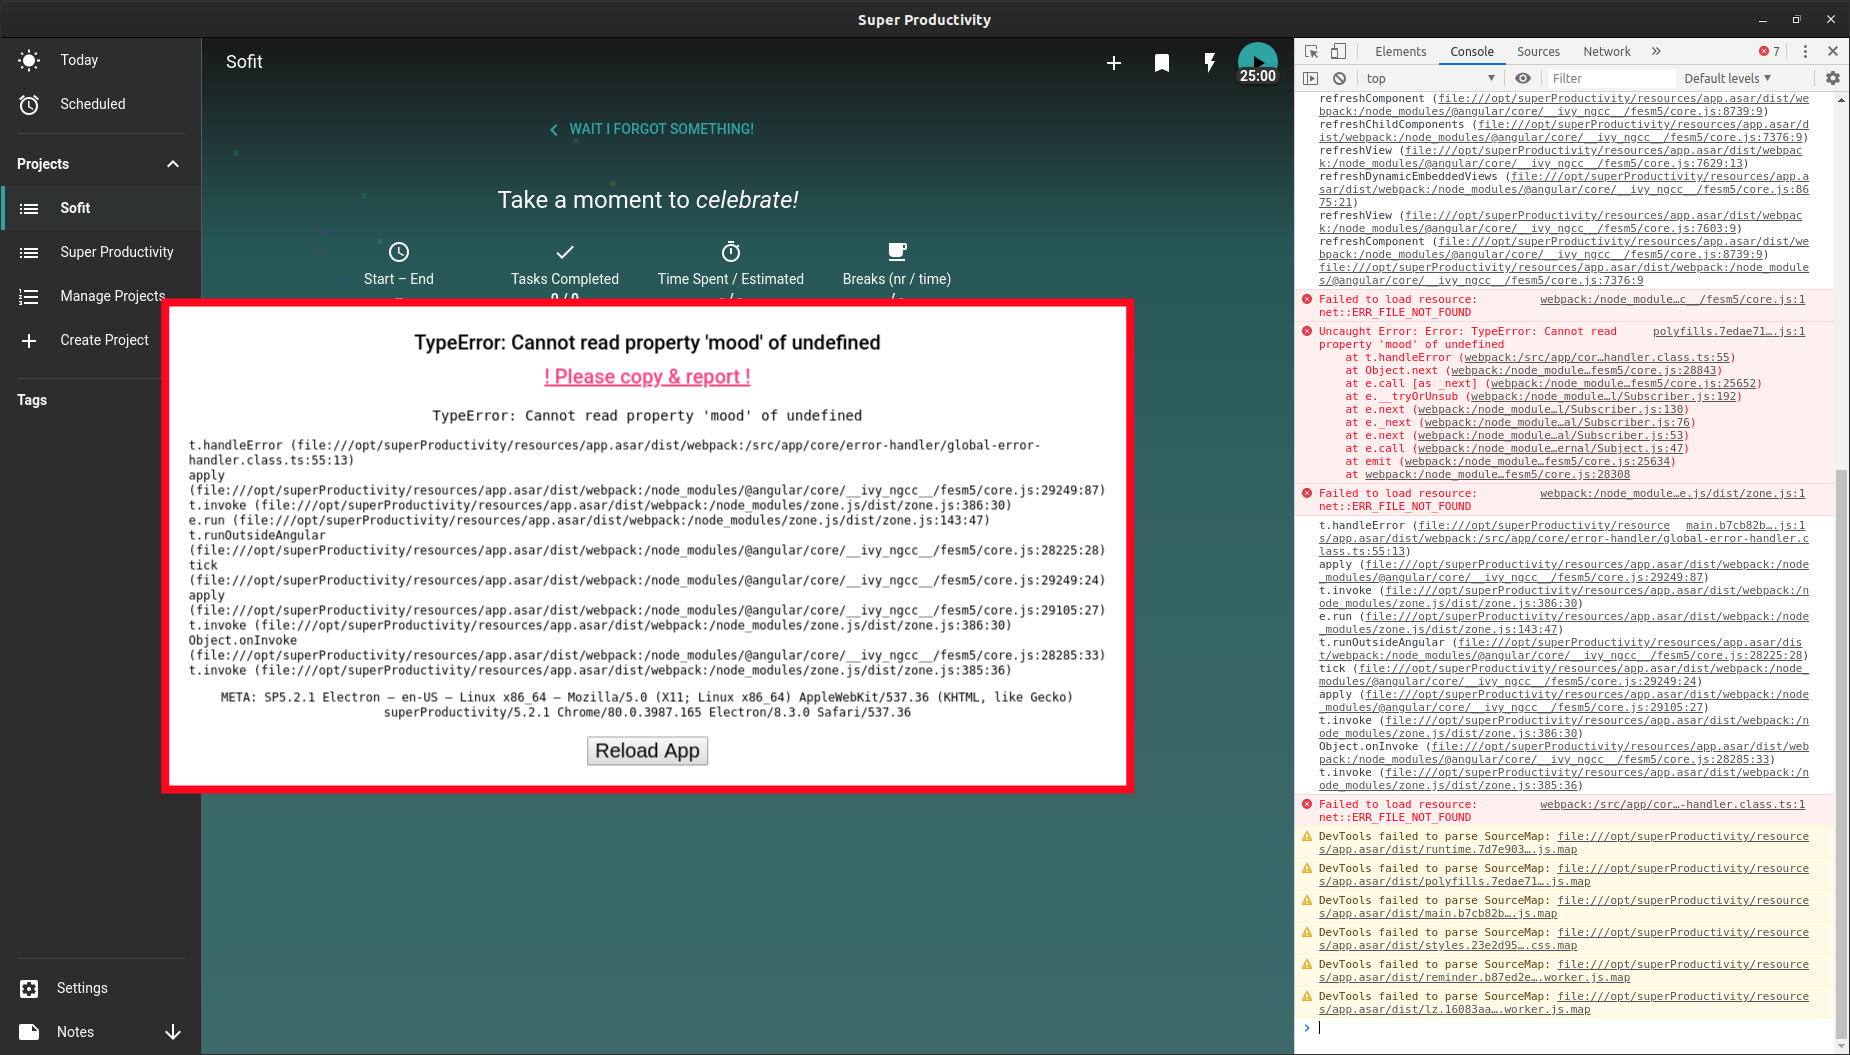Open webpack:/src/app/cor…-handler.class.ts:1 link
The width and height of the screenshot is (1850, 1055).
point(1672,804)
